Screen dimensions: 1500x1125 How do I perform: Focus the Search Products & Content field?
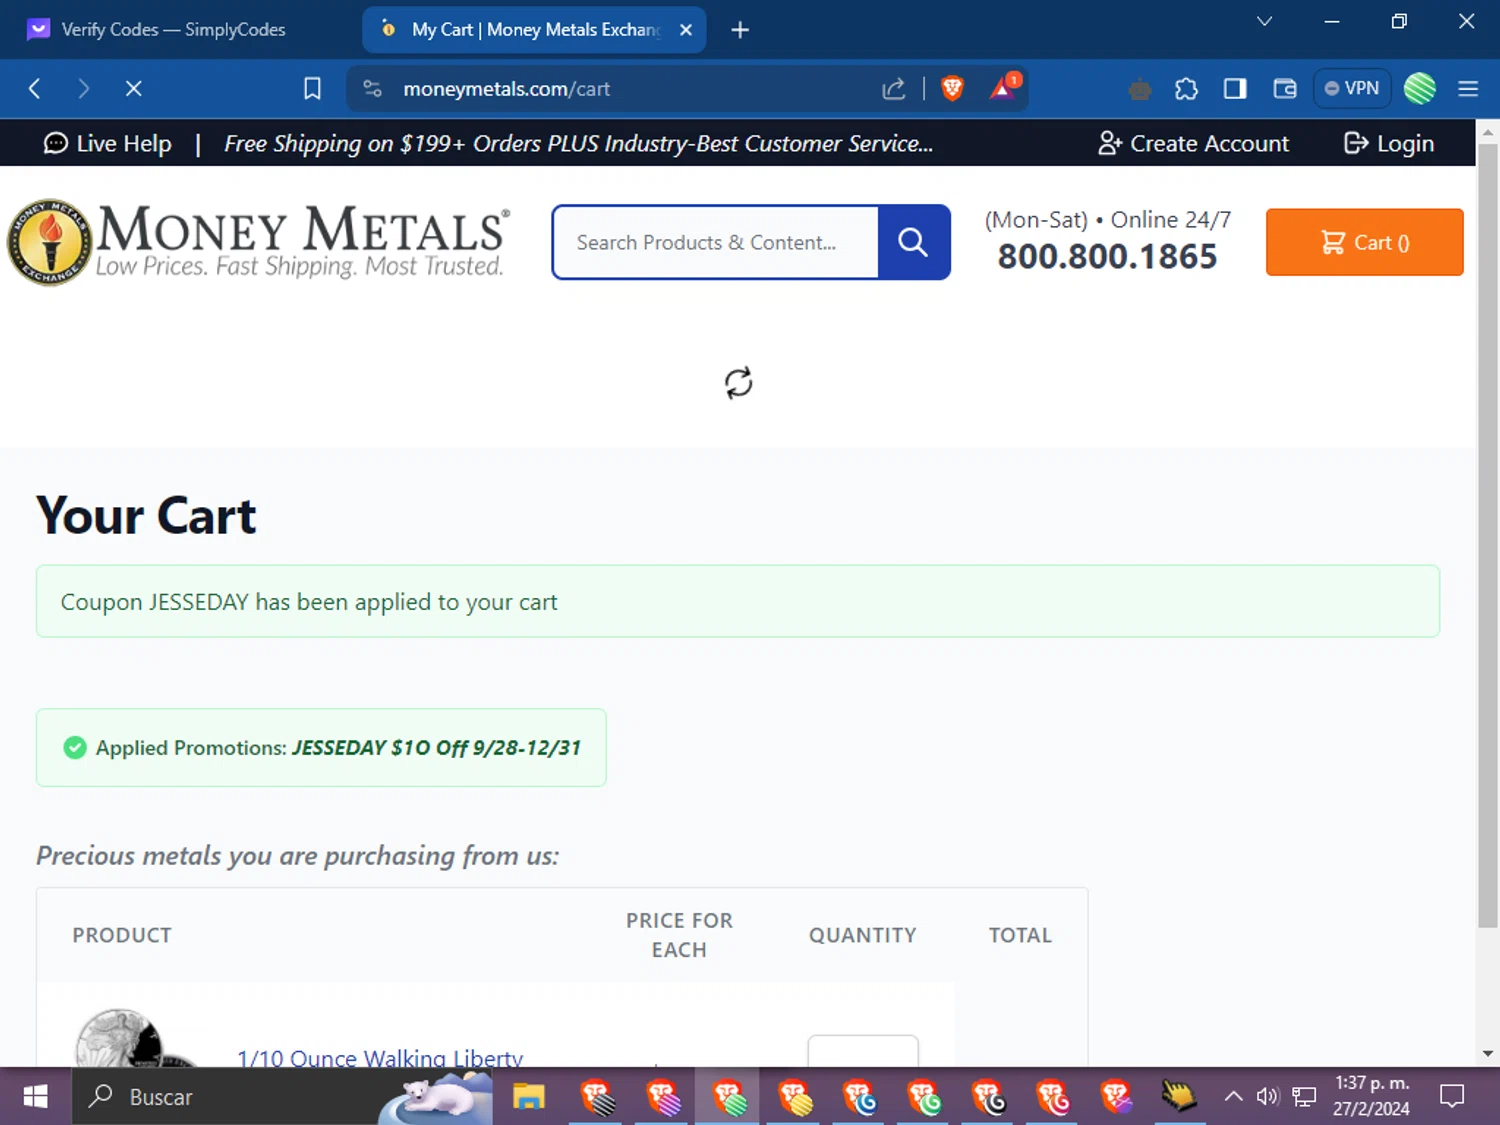(x=716, y=242)
